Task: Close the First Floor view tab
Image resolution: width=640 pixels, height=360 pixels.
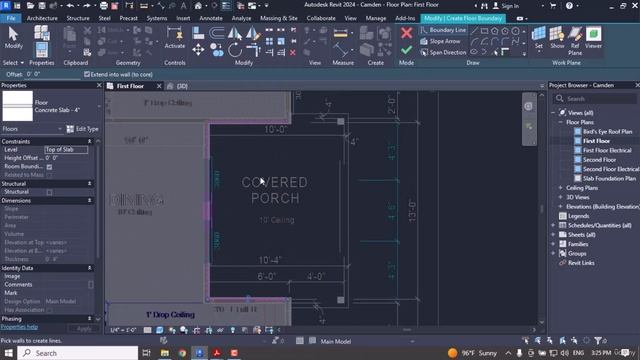Action: [159, 86]
